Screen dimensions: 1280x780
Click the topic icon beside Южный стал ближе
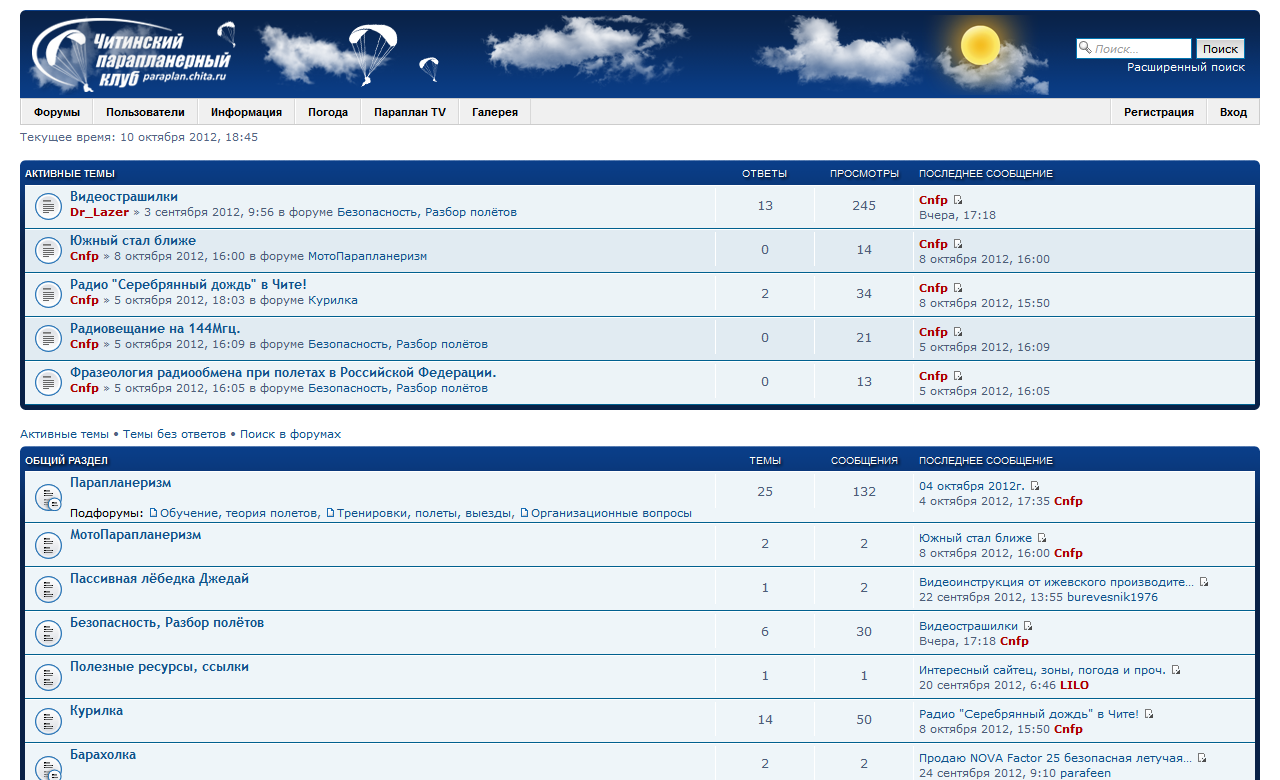(x=49, y=250)
